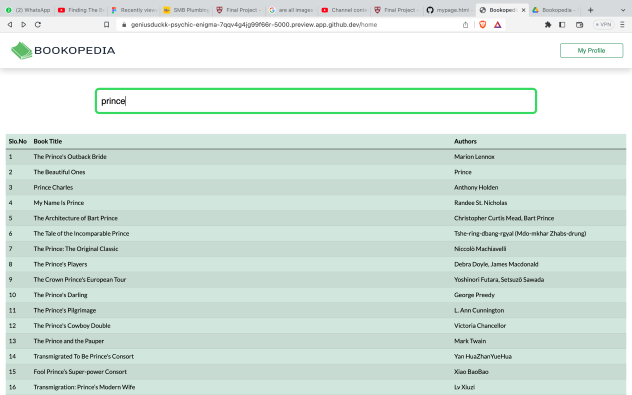Viewport: 632px width, 395px height.
Task: Select The Crown Prince's European Tour
Action: click(80, 280)
